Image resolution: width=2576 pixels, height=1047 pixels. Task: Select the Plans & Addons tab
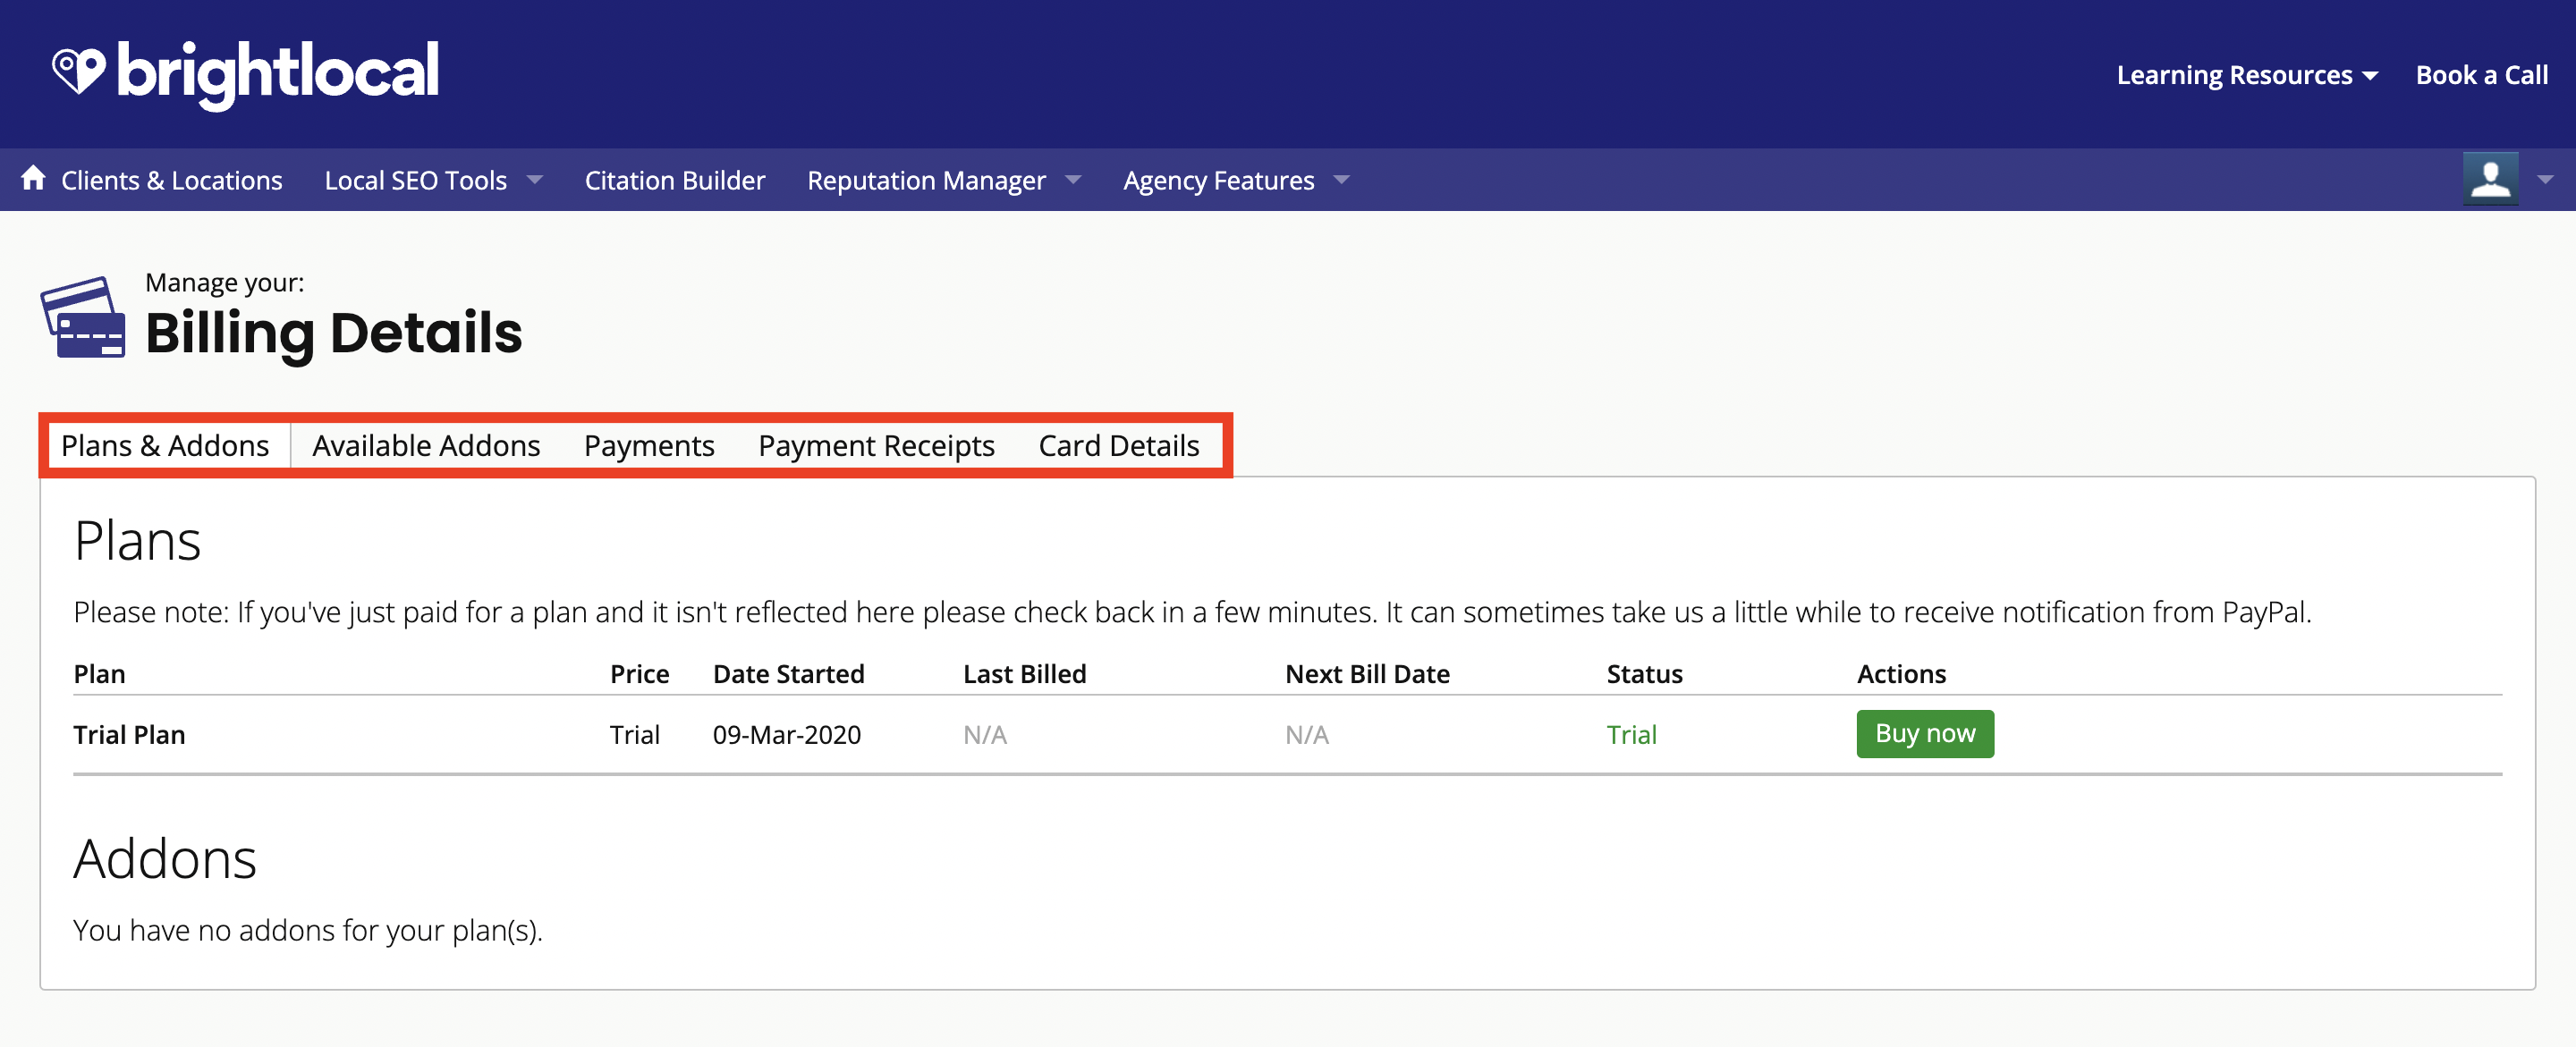pyautogui.click(x=165, y=445)
